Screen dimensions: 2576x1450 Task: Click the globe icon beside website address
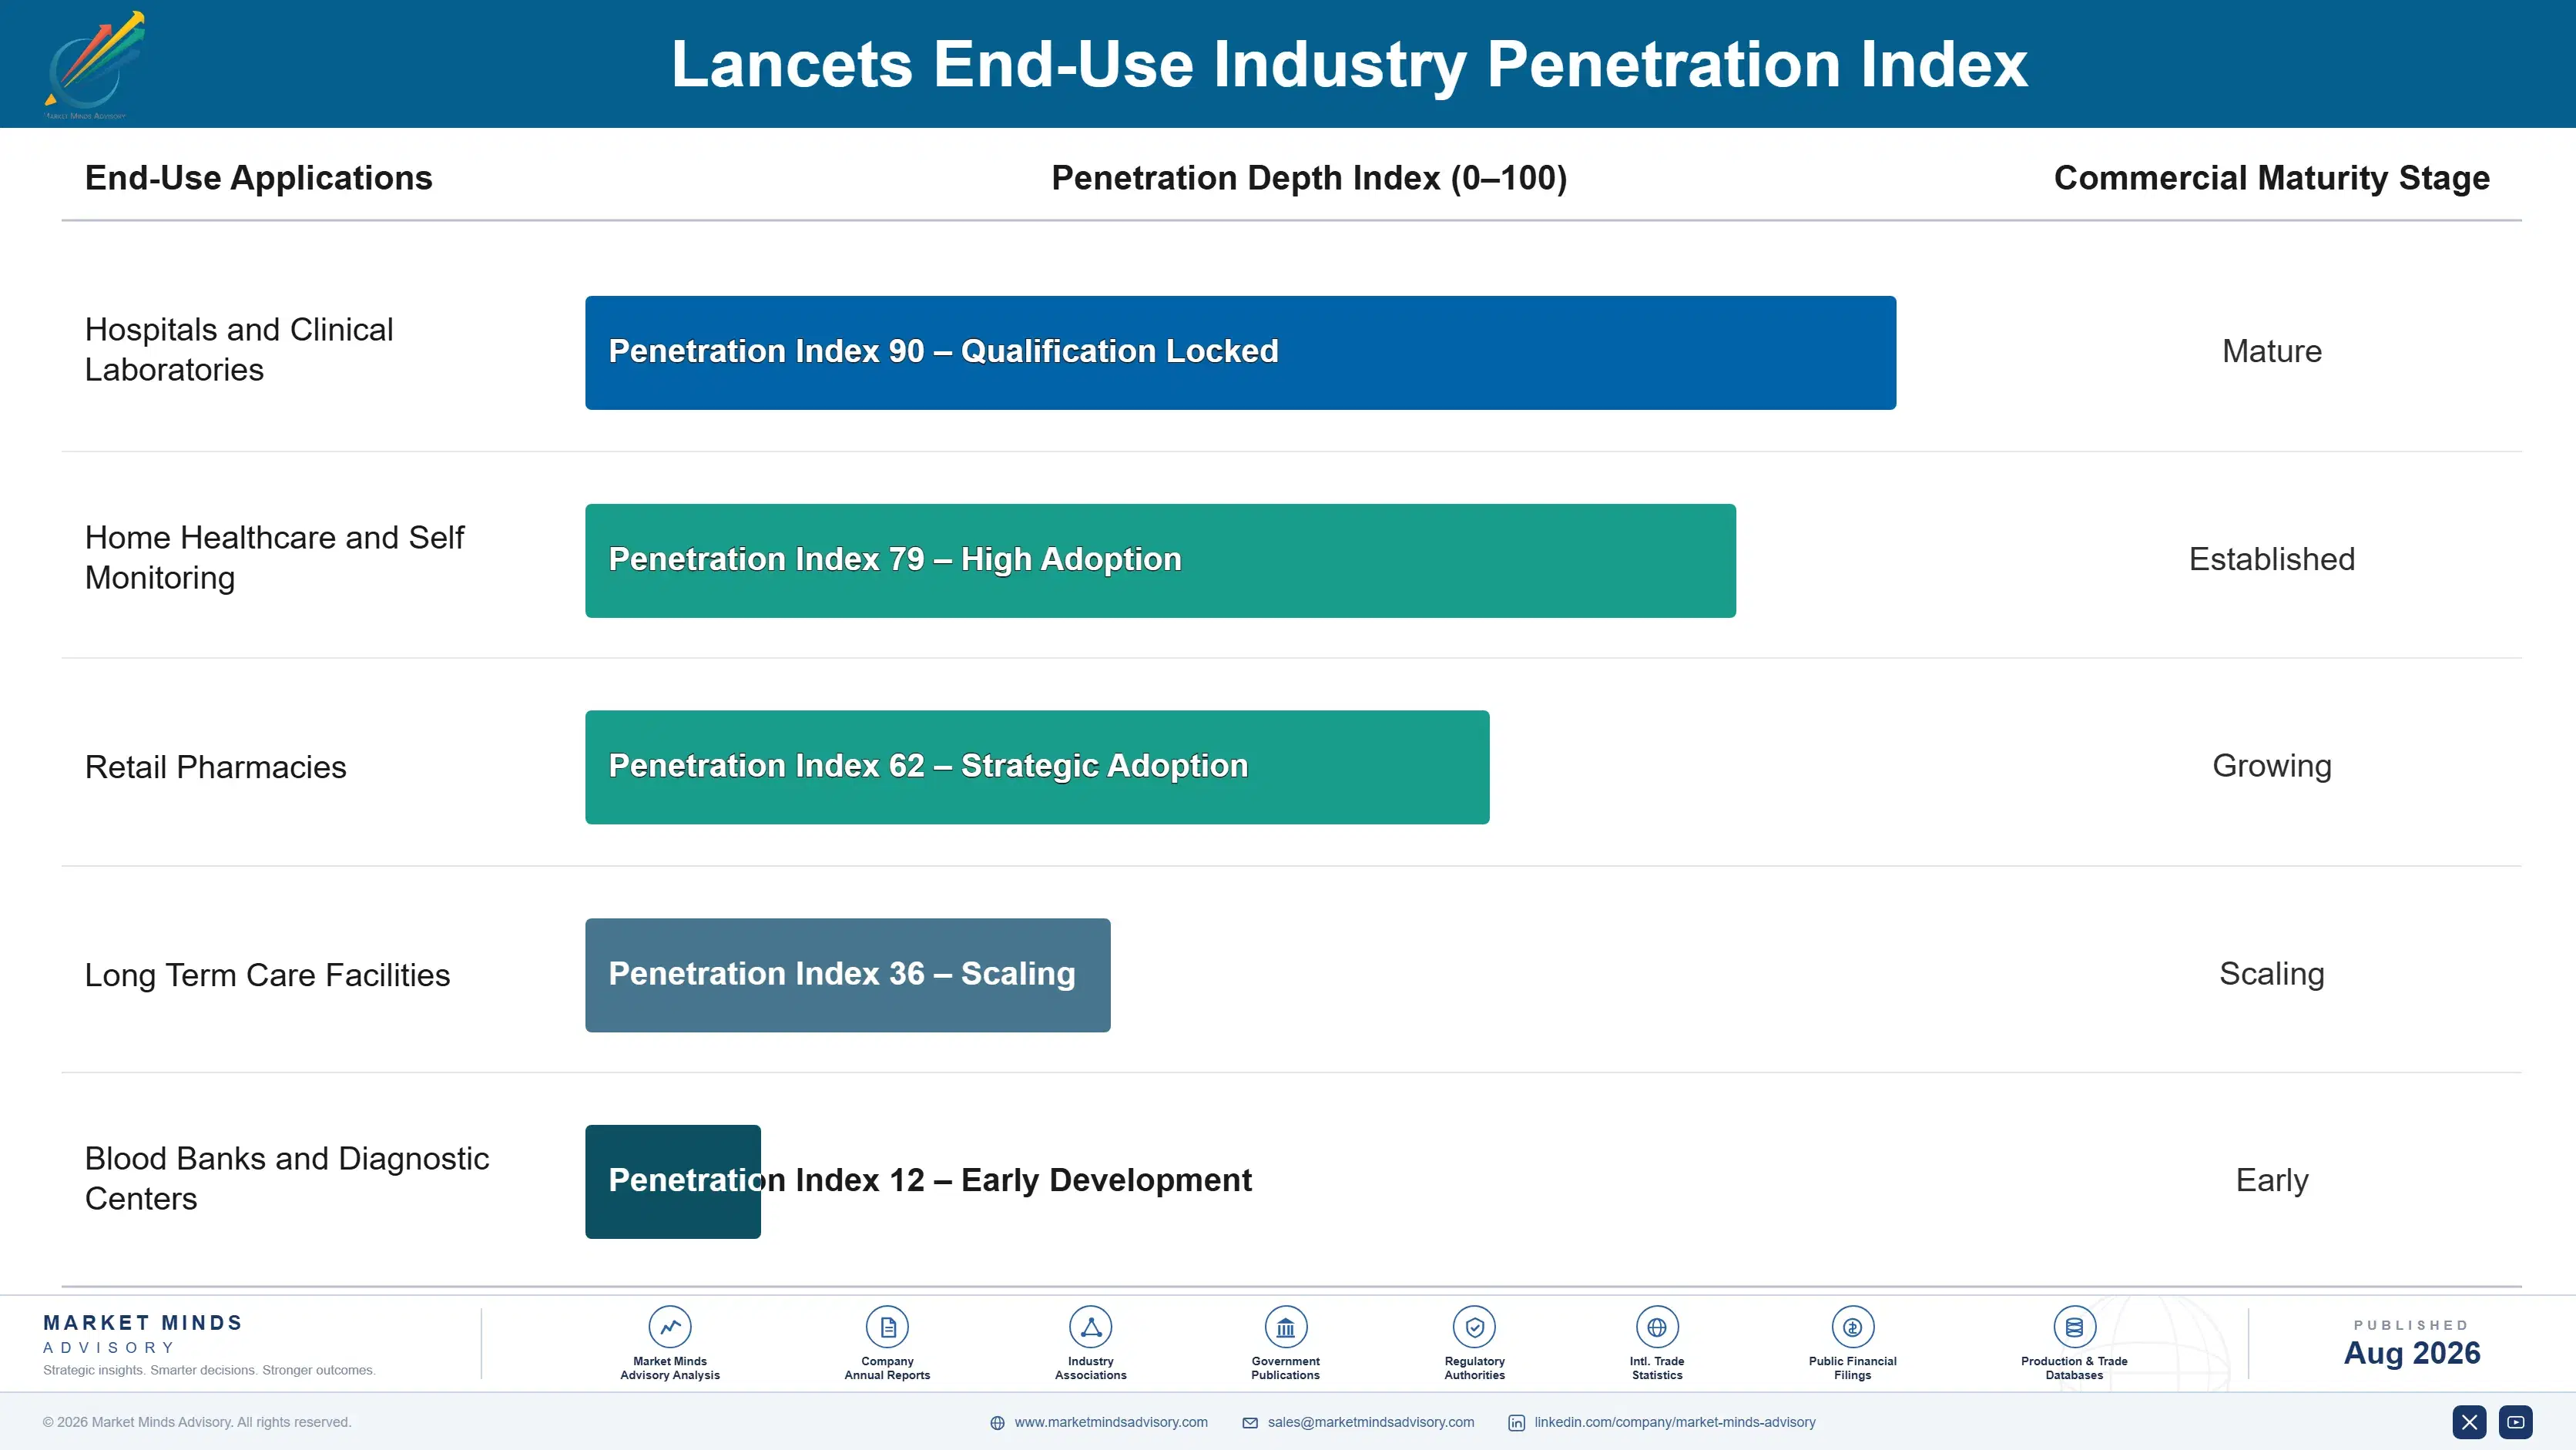[x=997, y=1423]
